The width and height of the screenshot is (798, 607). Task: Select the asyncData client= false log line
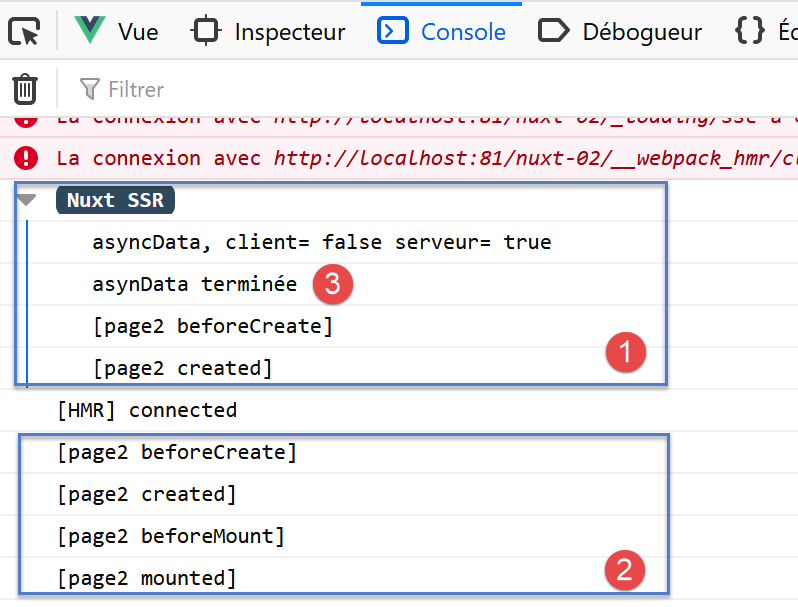(x=321, y=242)
